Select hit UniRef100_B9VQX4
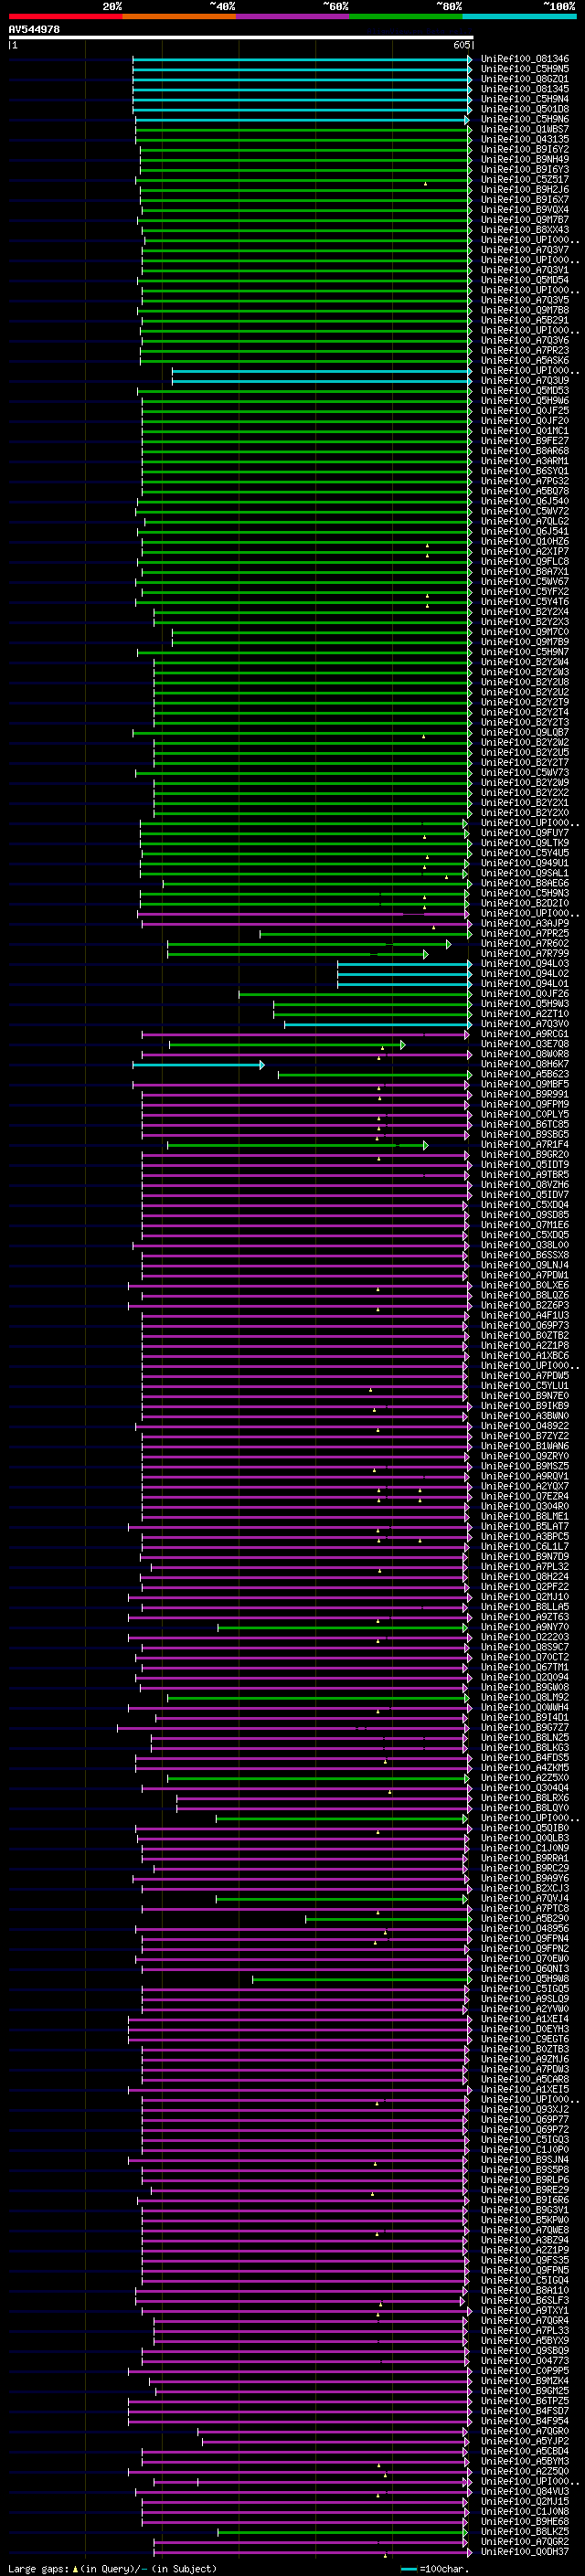This screenshot has height=2576, width=585. coord(525,210)
